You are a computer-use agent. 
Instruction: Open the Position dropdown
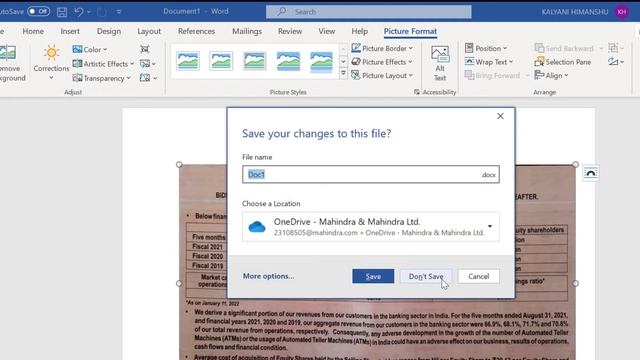(486, 48)
